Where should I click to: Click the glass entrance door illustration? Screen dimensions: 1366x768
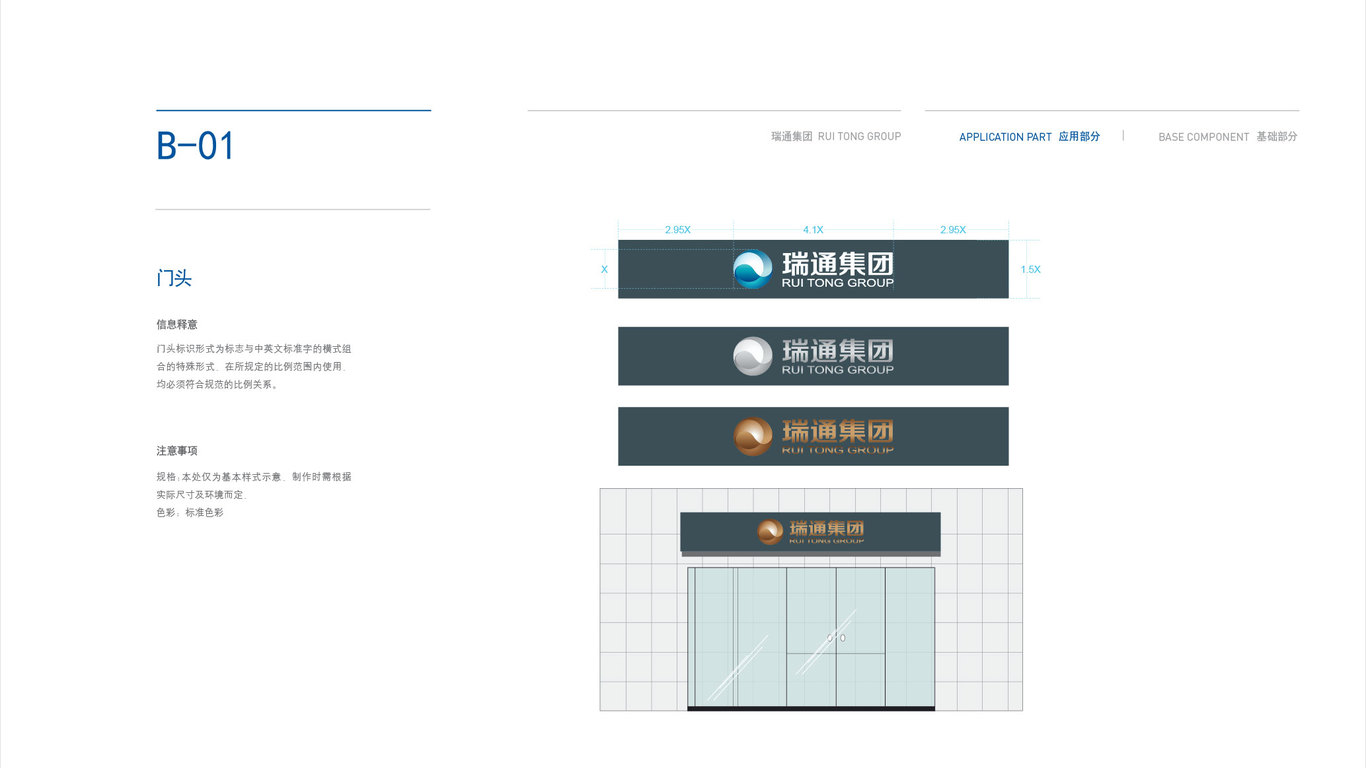pos(811,638)
